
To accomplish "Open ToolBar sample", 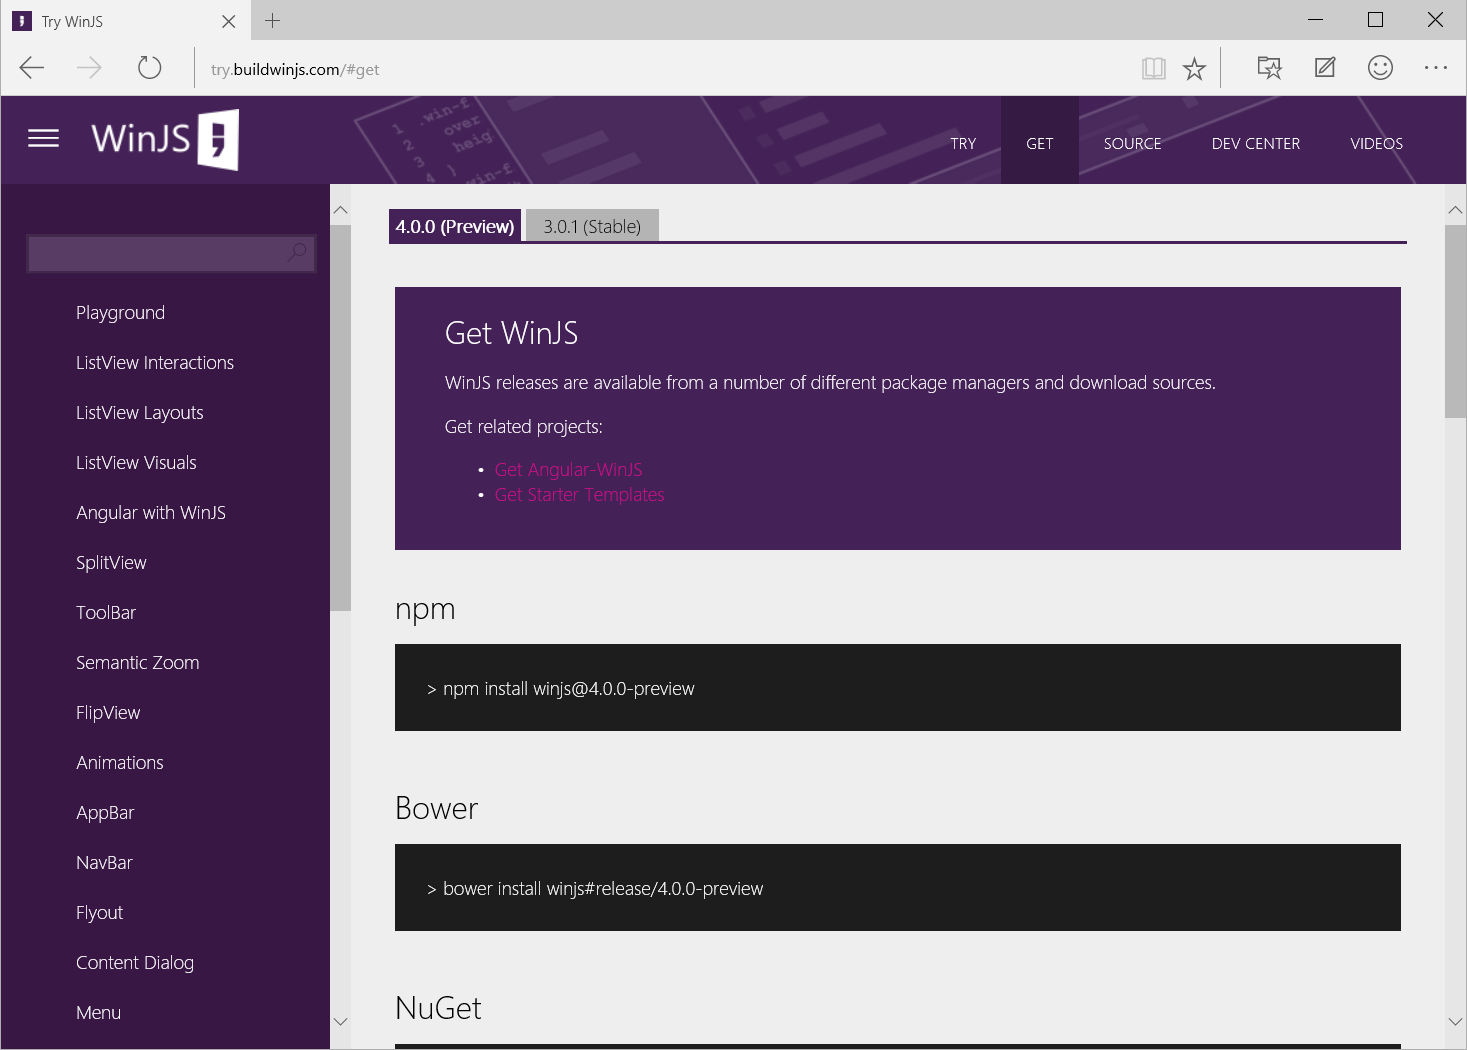I will (x=106, y=612).
